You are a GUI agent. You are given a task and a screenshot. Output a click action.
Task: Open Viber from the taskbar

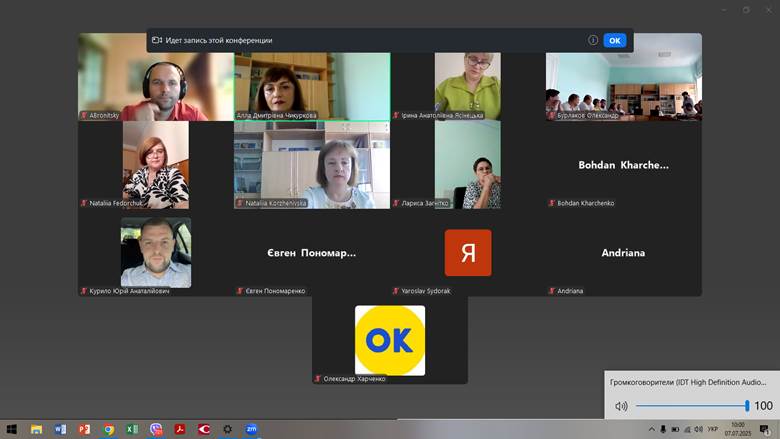tap(156, 429)
